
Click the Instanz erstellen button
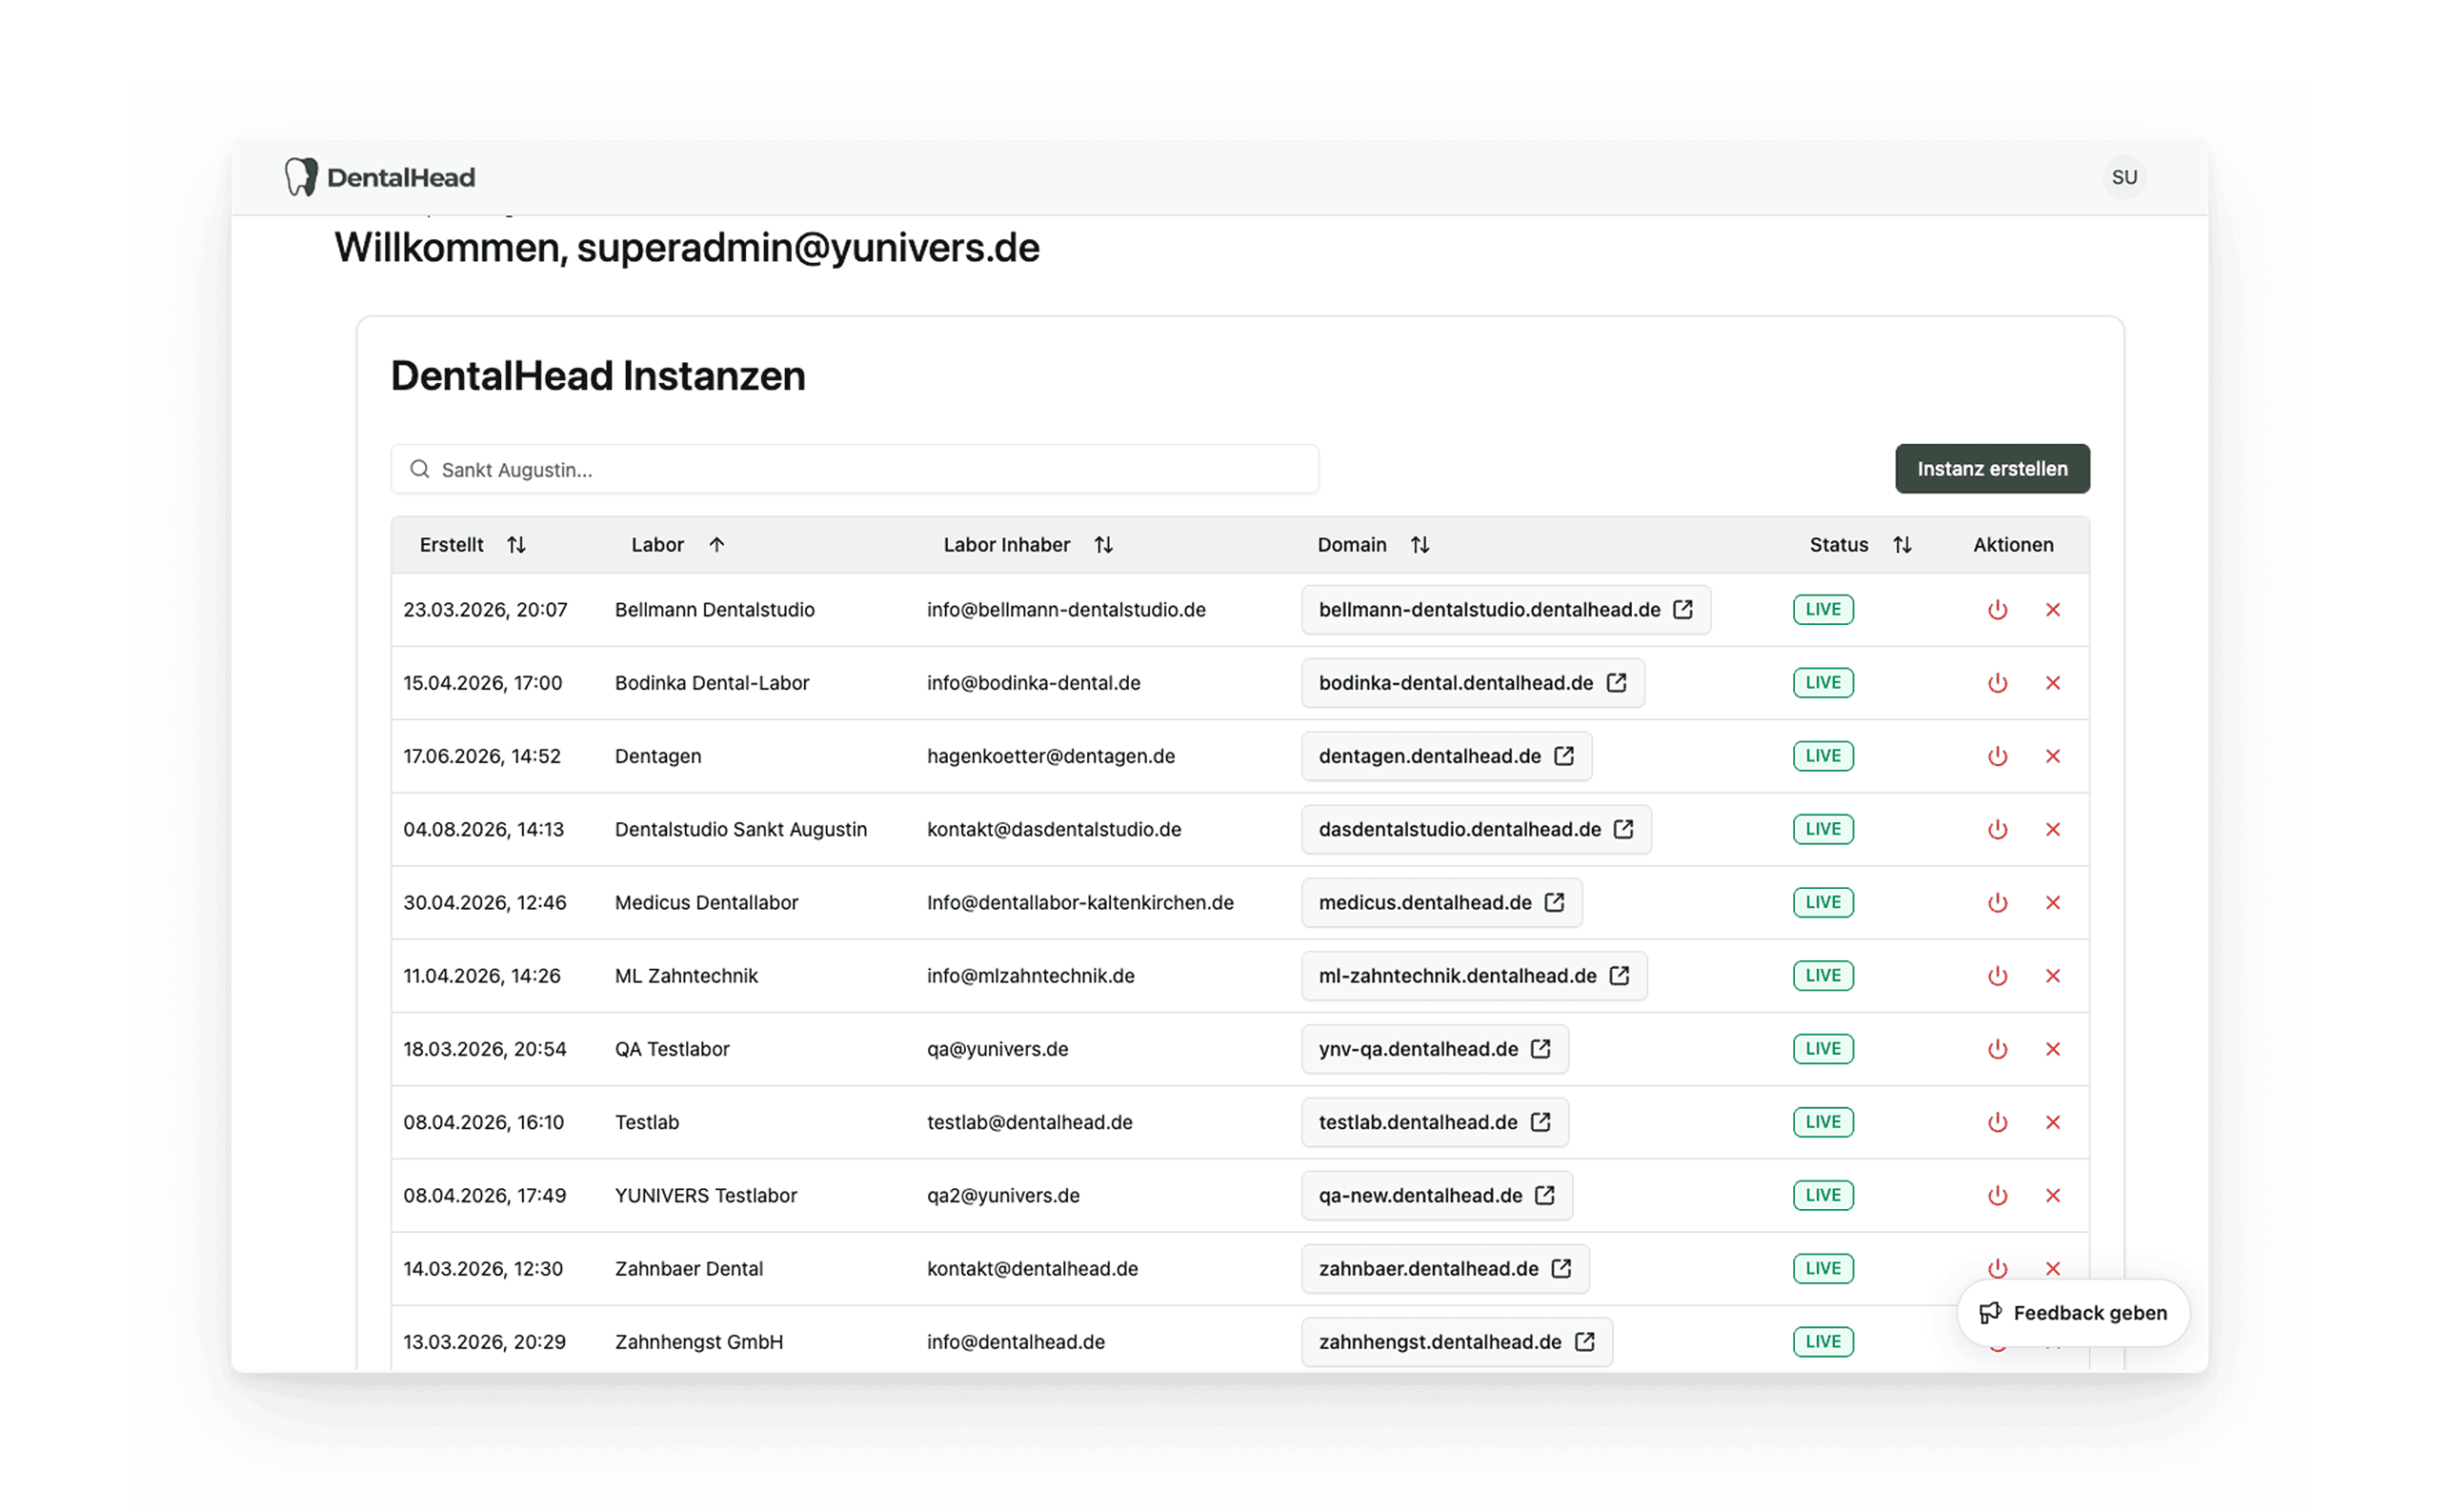(1991, 468)
